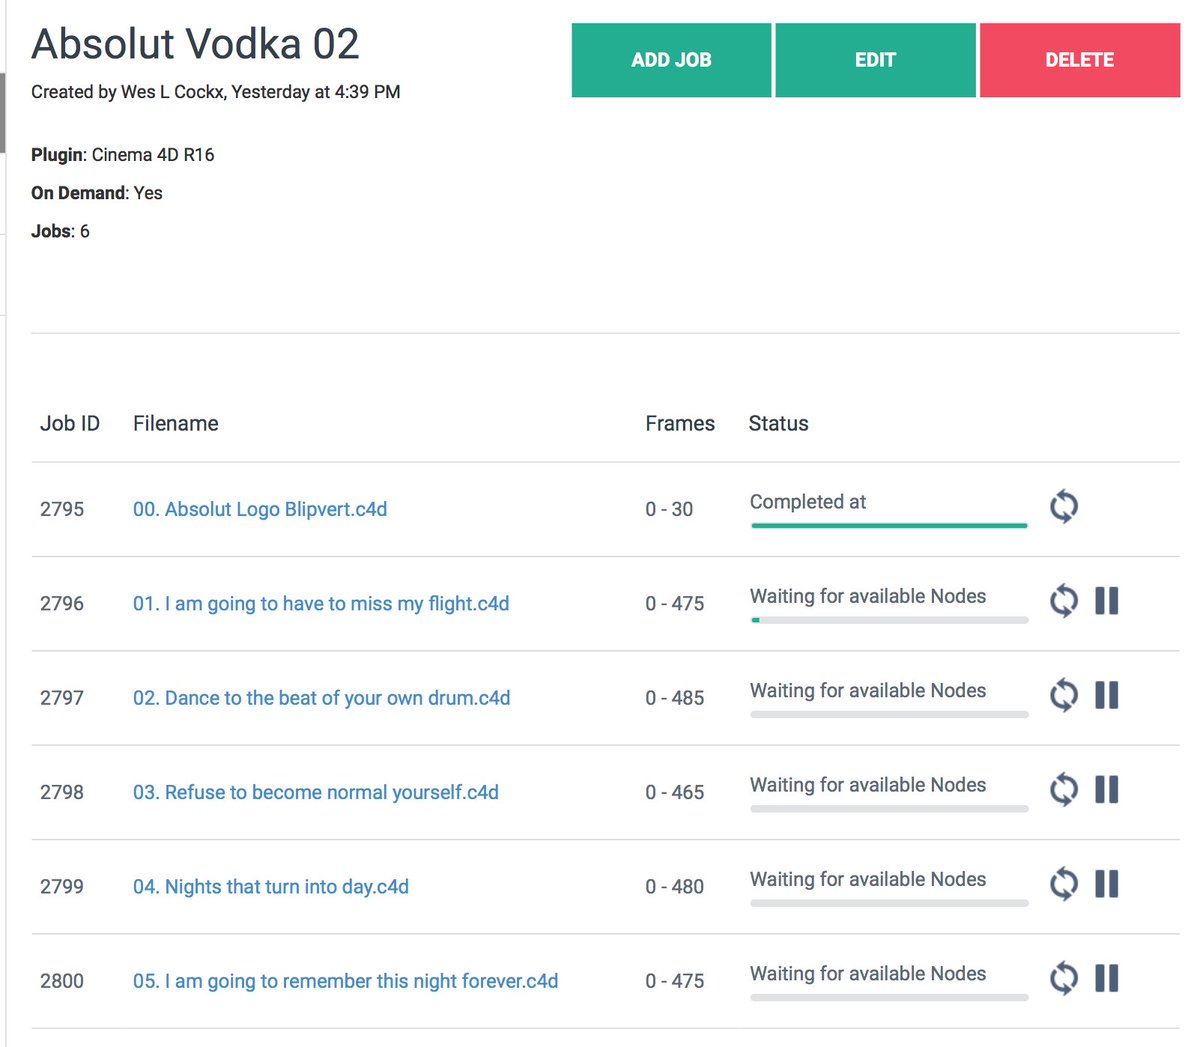Click the Status column header
Screen dimensions: 1200x1047
pos(778,423)
